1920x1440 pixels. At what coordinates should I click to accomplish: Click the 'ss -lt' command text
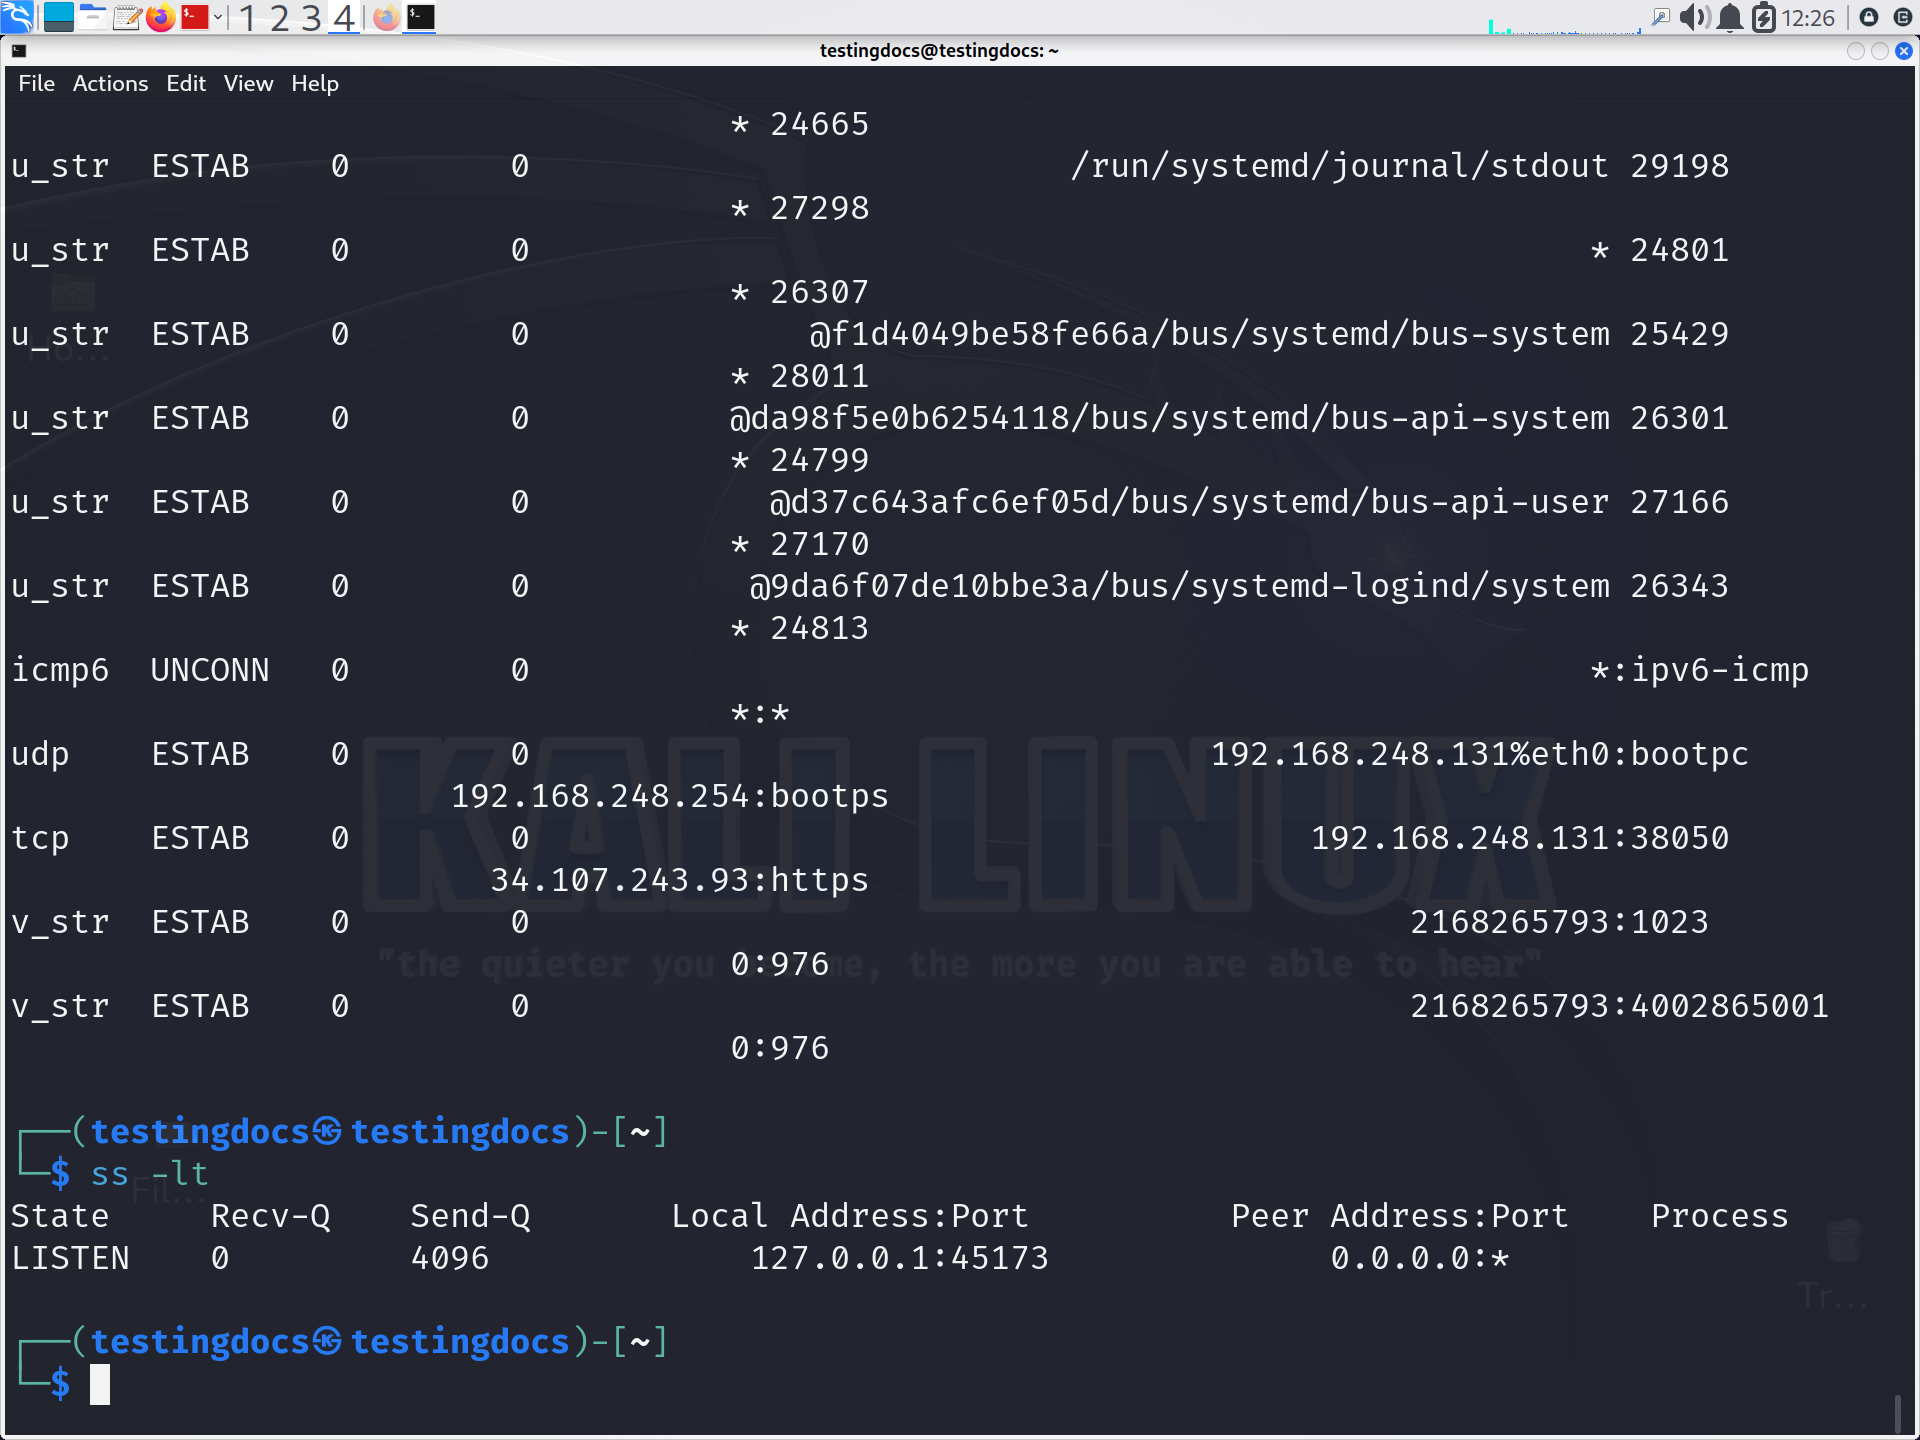(x=150, y=1173)
